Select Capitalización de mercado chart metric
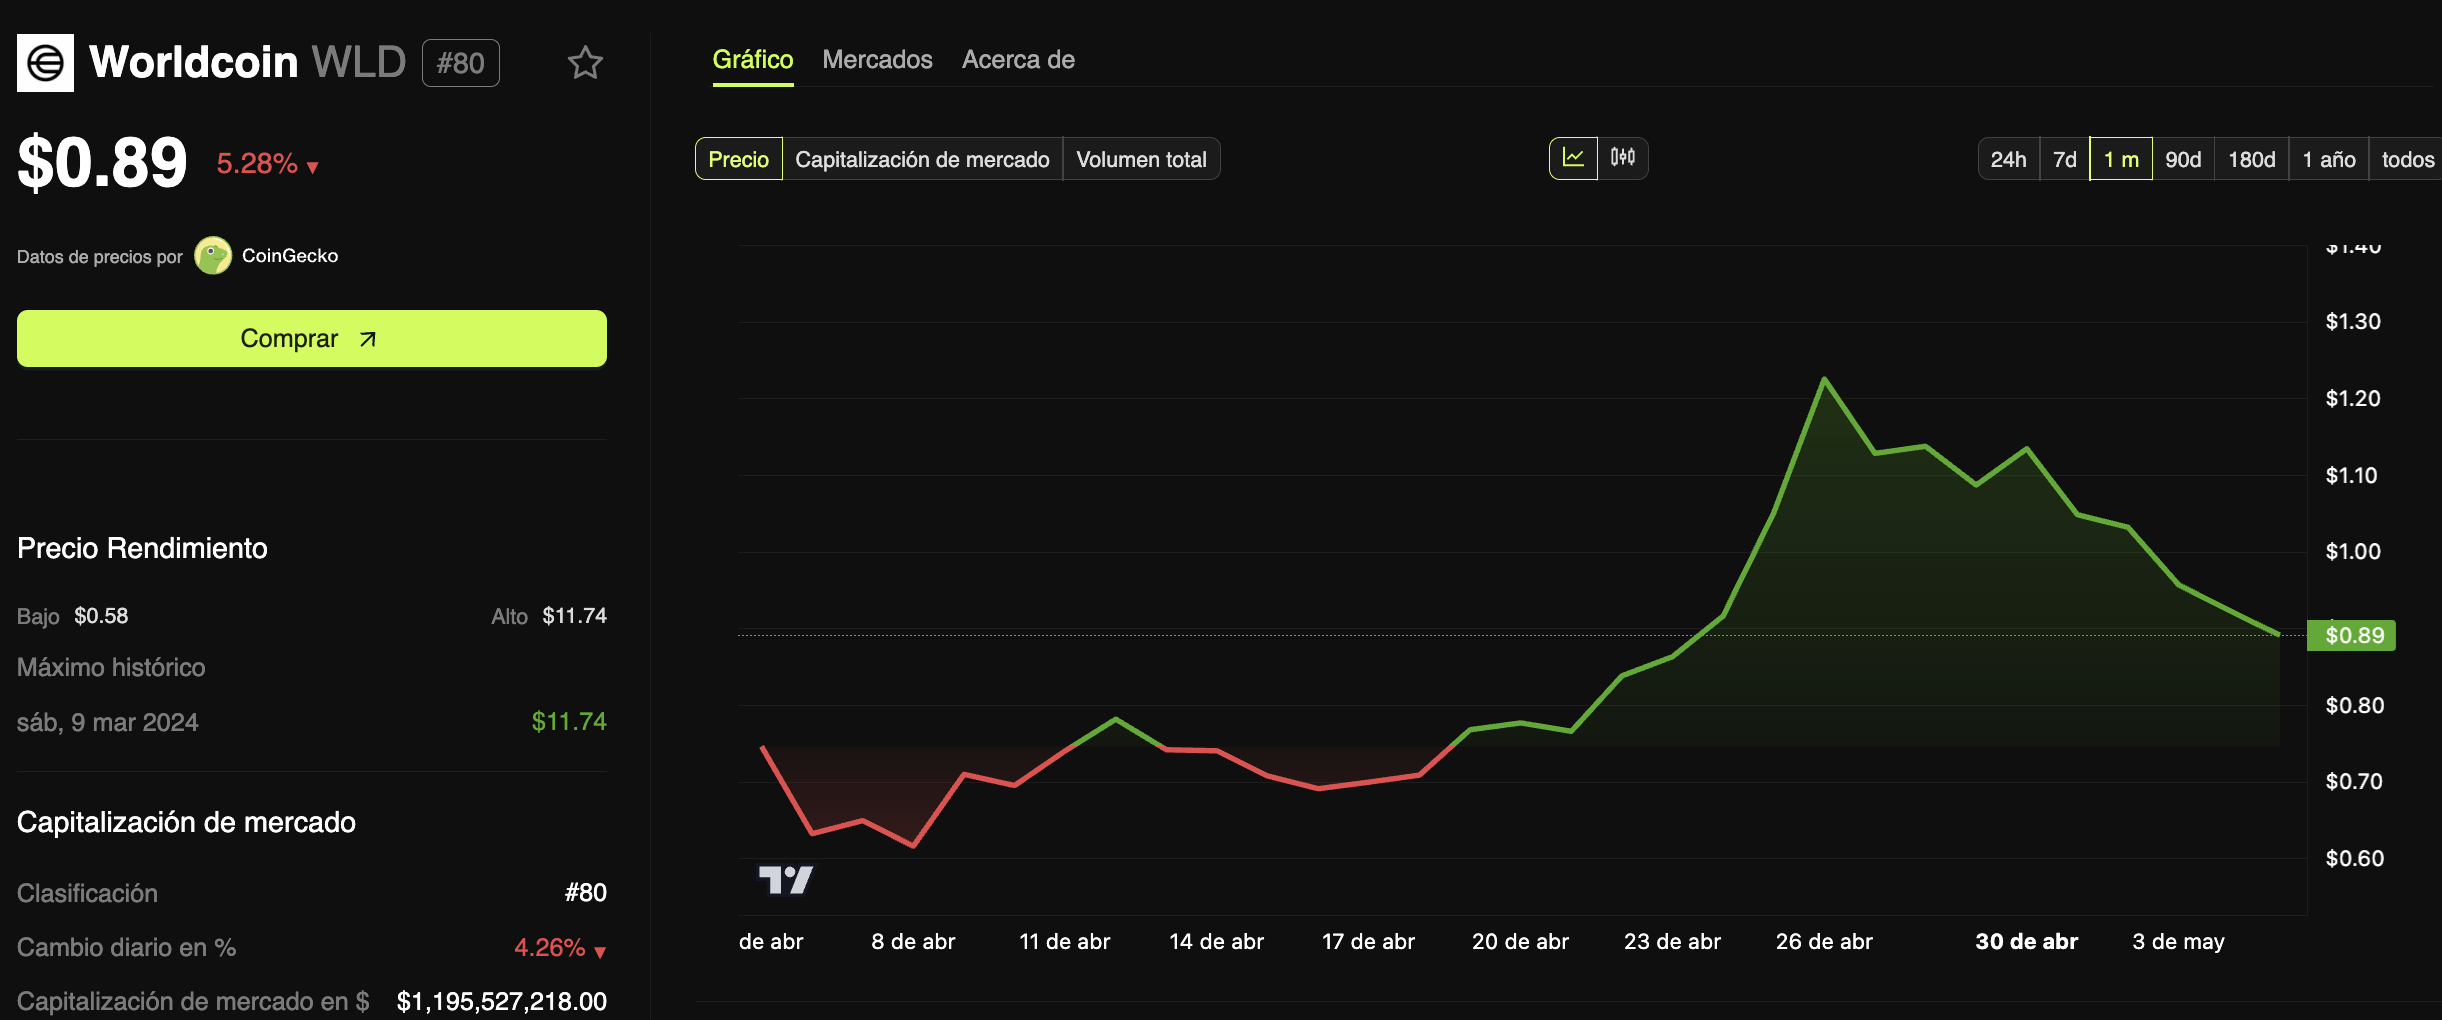 click(x=922, y=159)
